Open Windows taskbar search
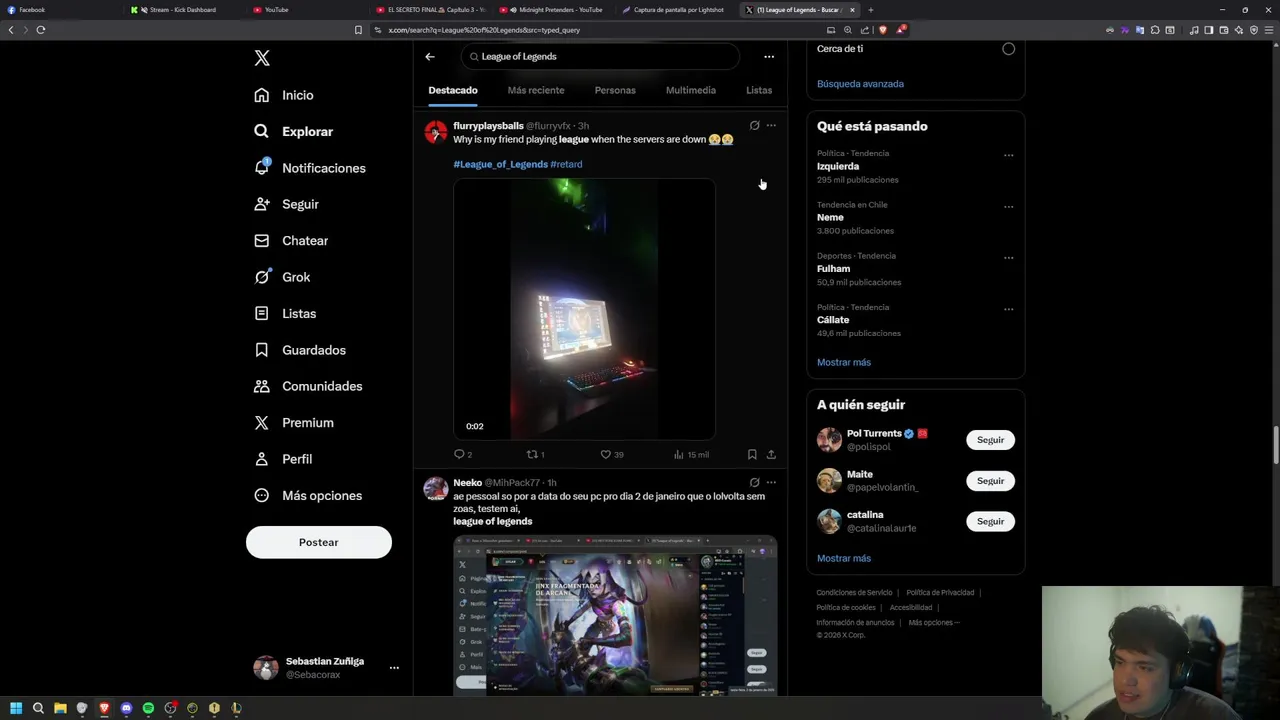The width and height of the screenshot is (1280, 720). [x=38, y=708]
